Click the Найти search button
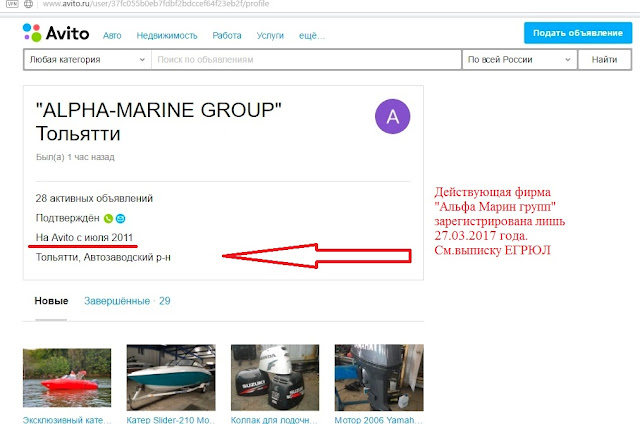 tap(604, 60)
